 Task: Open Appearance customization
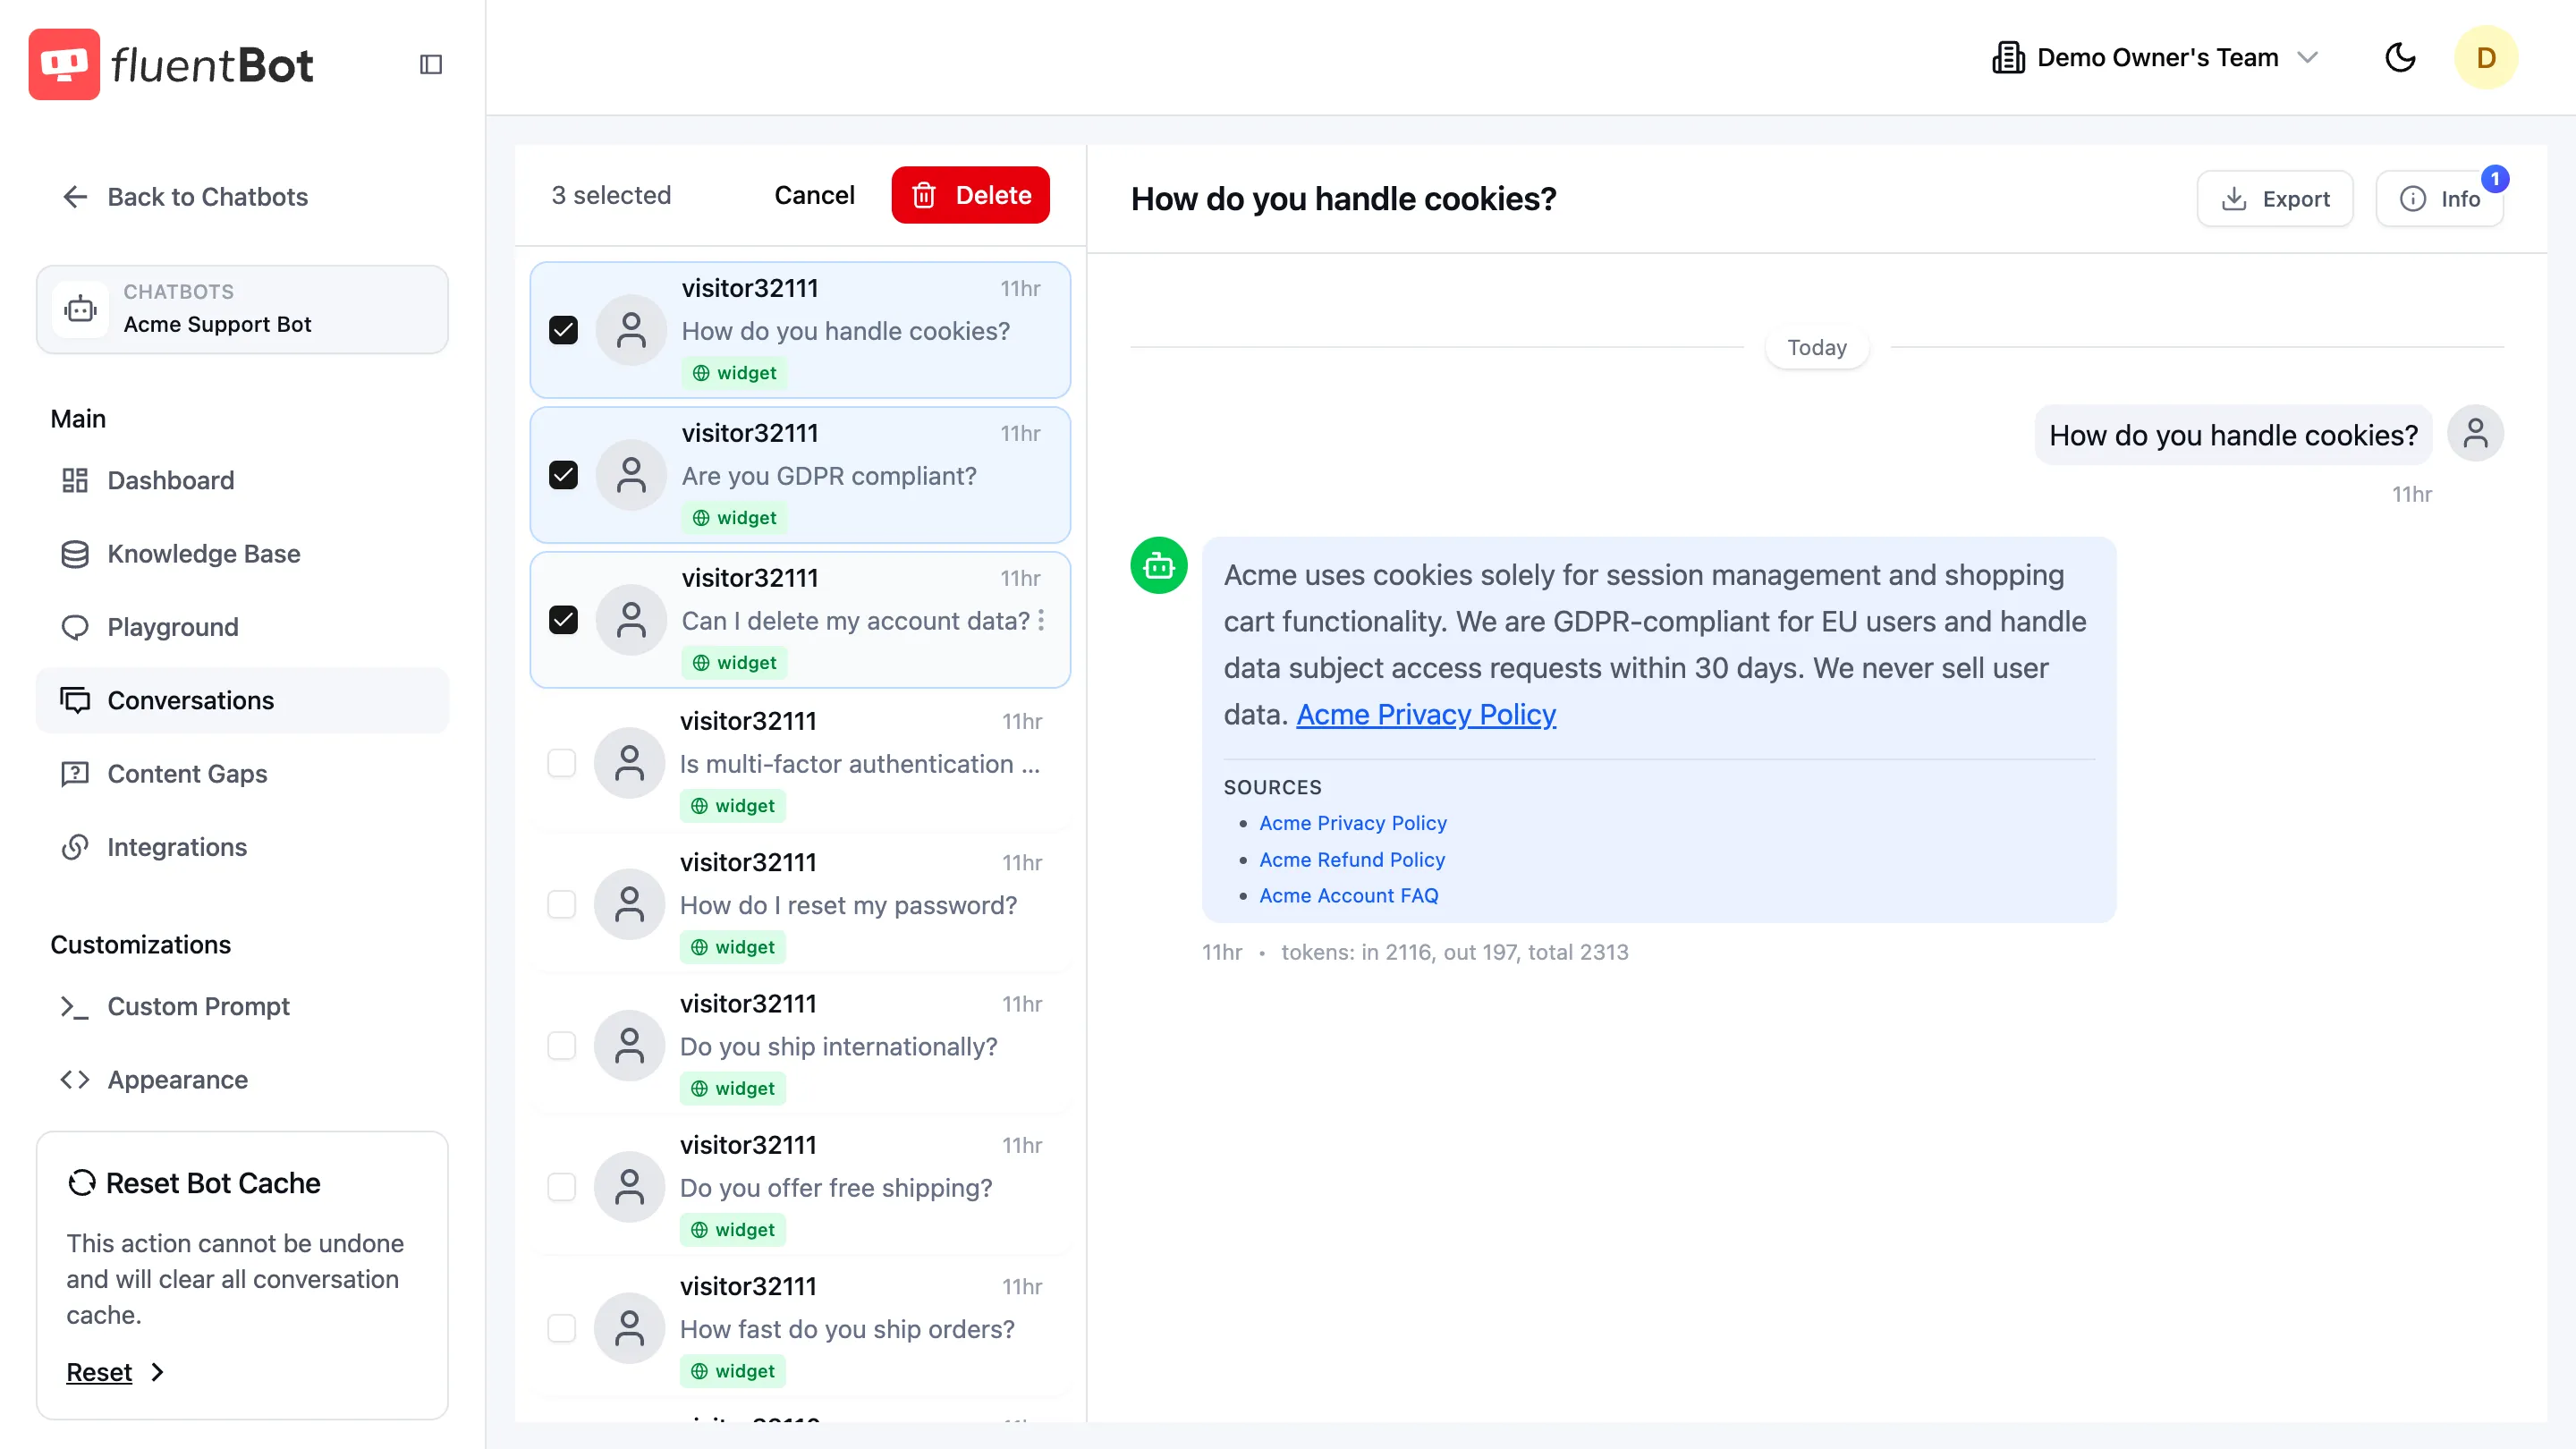coord(242,1080)
